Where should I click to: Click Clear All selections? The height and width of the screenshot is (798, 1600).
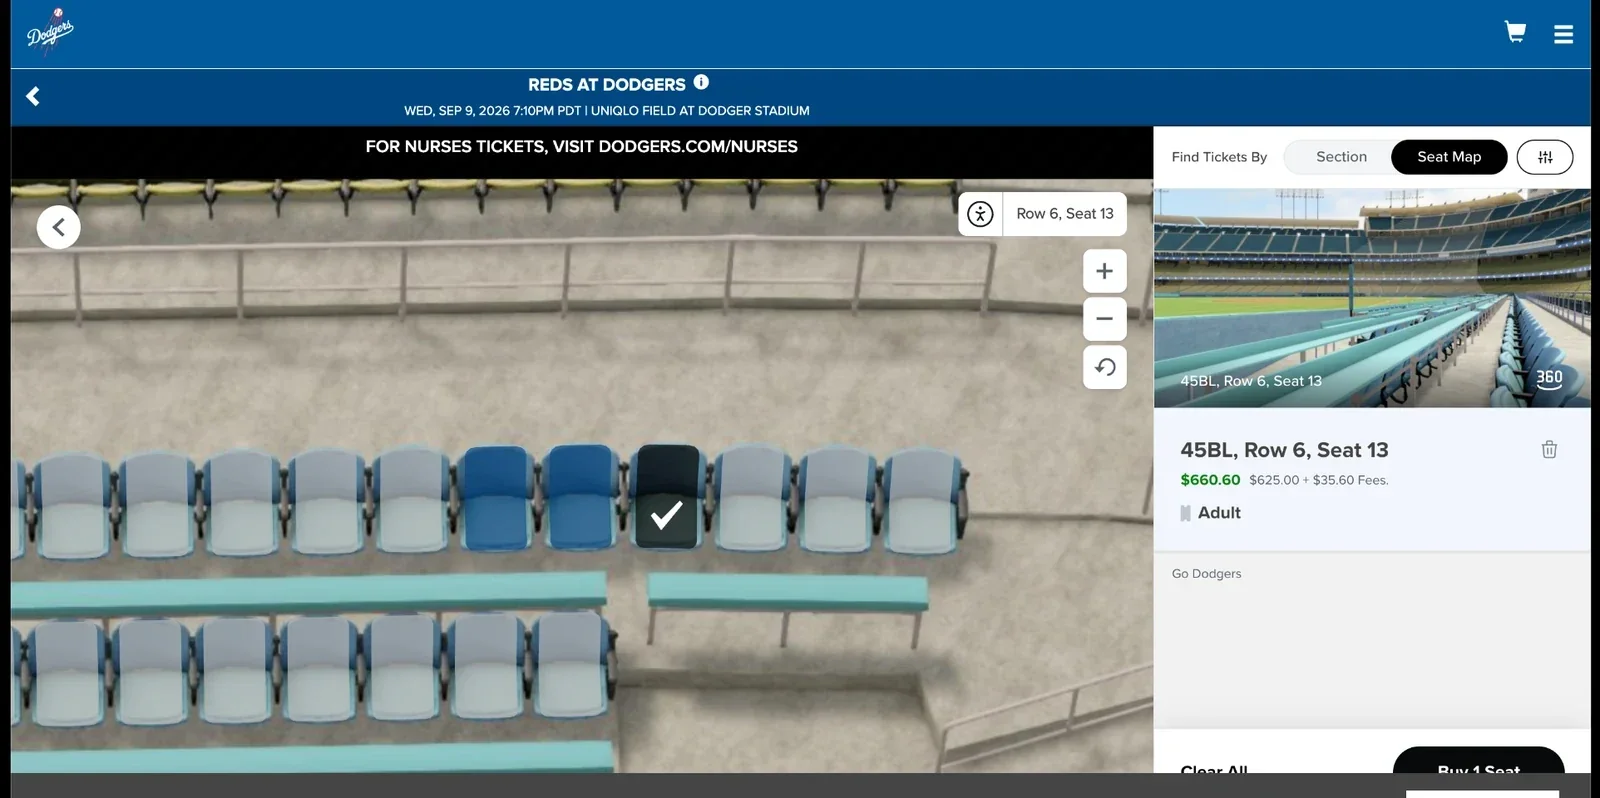click(1214, 768)
